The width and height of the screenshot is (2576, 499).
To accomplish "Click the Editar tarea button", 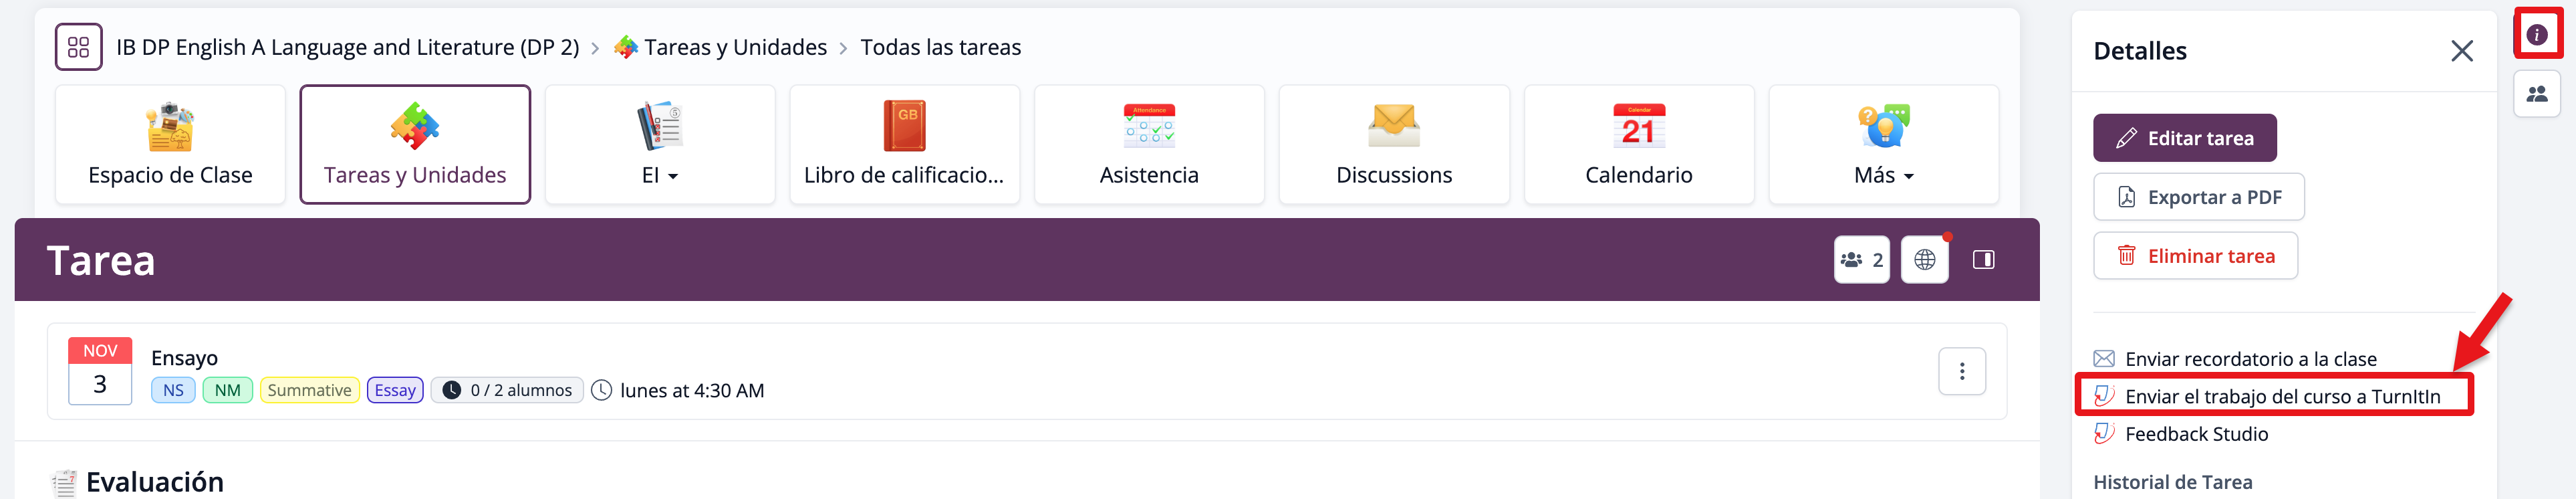I will 2184,138.
